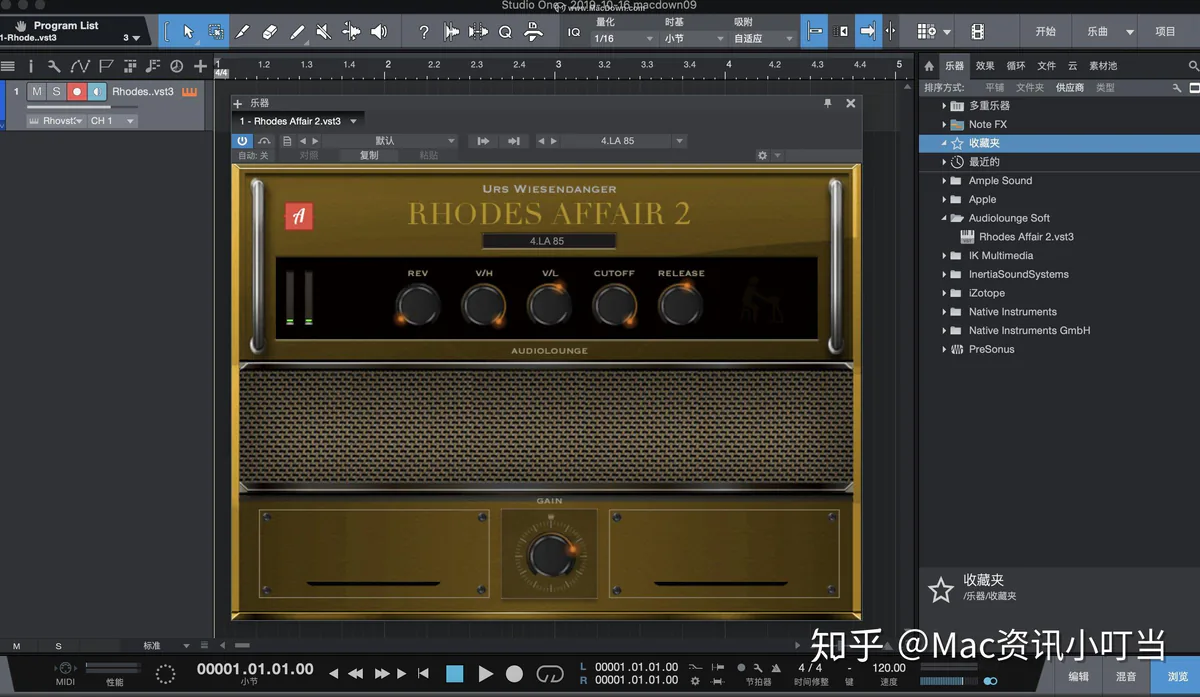Click the 复制 copy button in plugin header
This screenshot has width=1200, height=697.
click(369, 156)
